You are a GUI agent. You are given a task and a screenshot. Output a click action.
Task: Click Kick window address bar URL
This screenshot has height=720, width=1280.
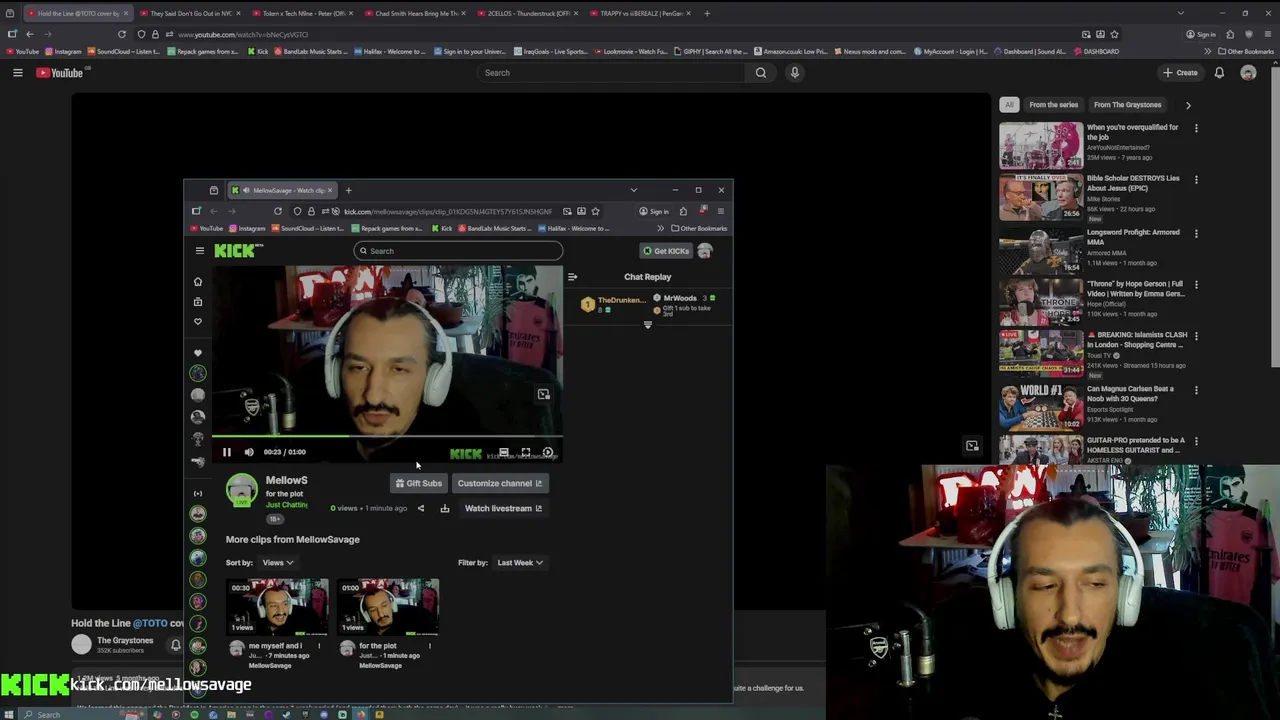447,211
